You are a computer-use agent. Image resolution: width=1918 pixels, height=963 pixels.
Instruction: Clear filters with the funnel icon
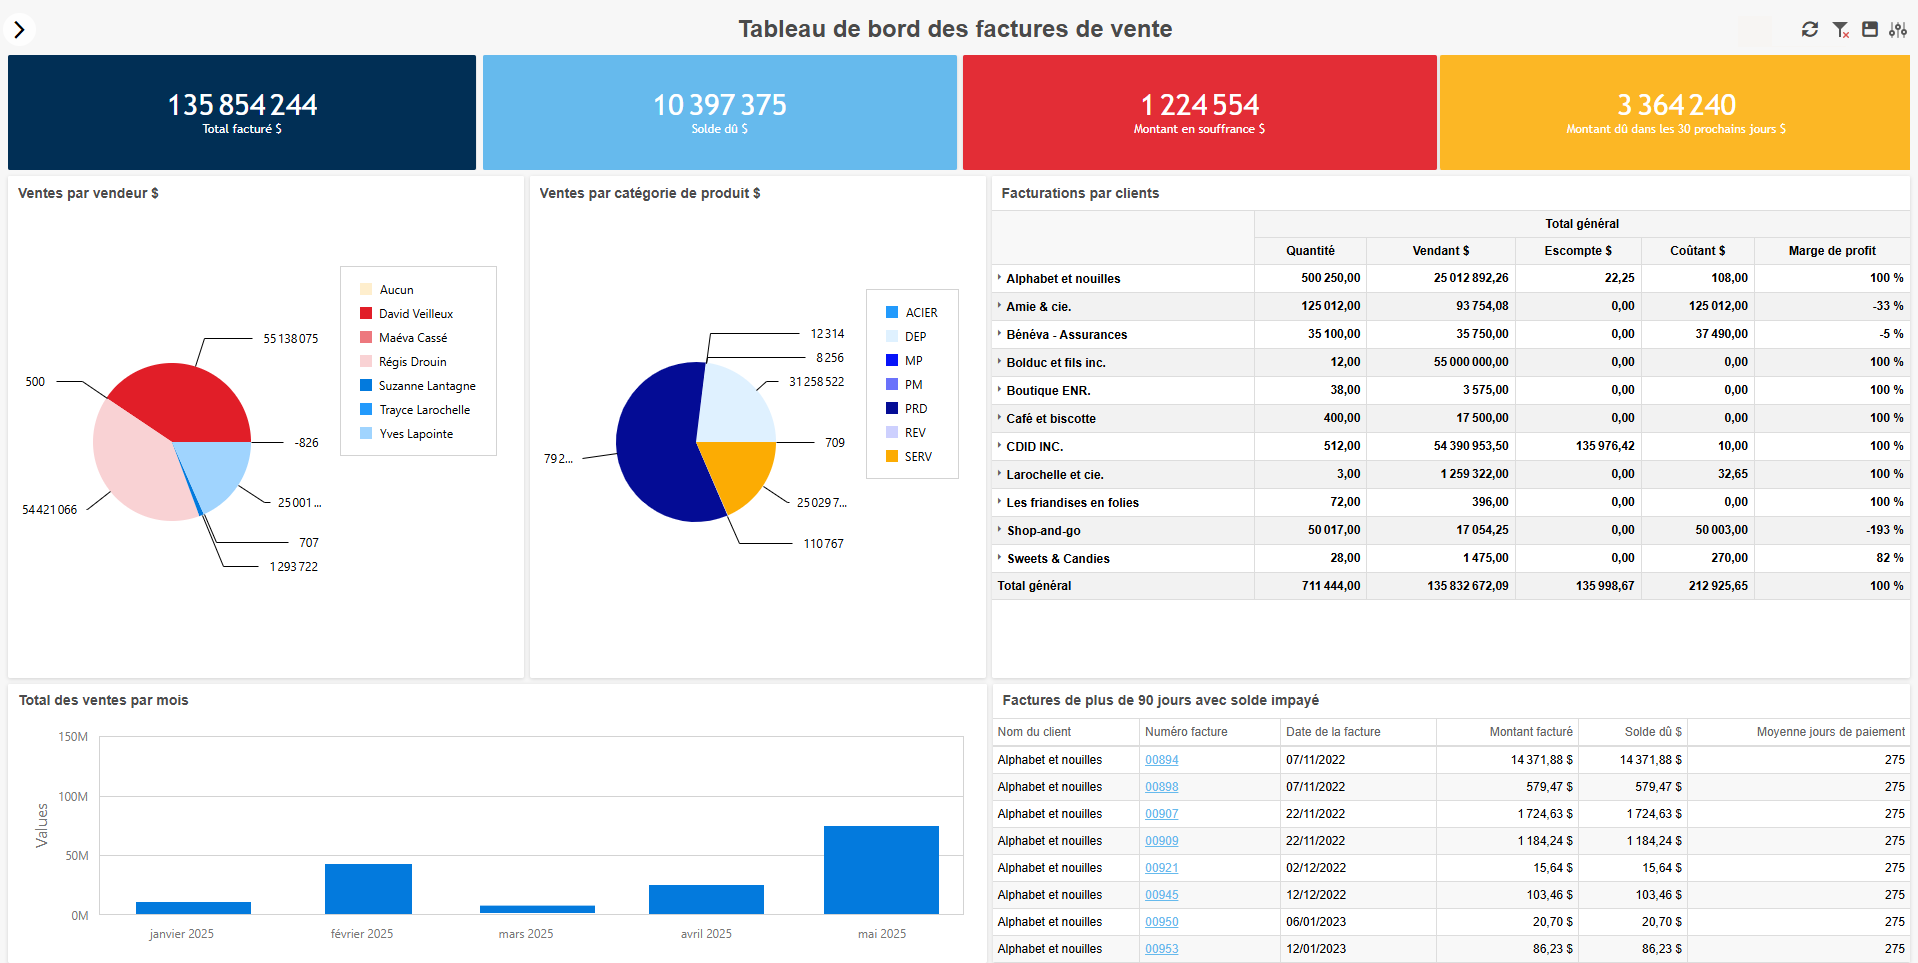(1840, 30)
